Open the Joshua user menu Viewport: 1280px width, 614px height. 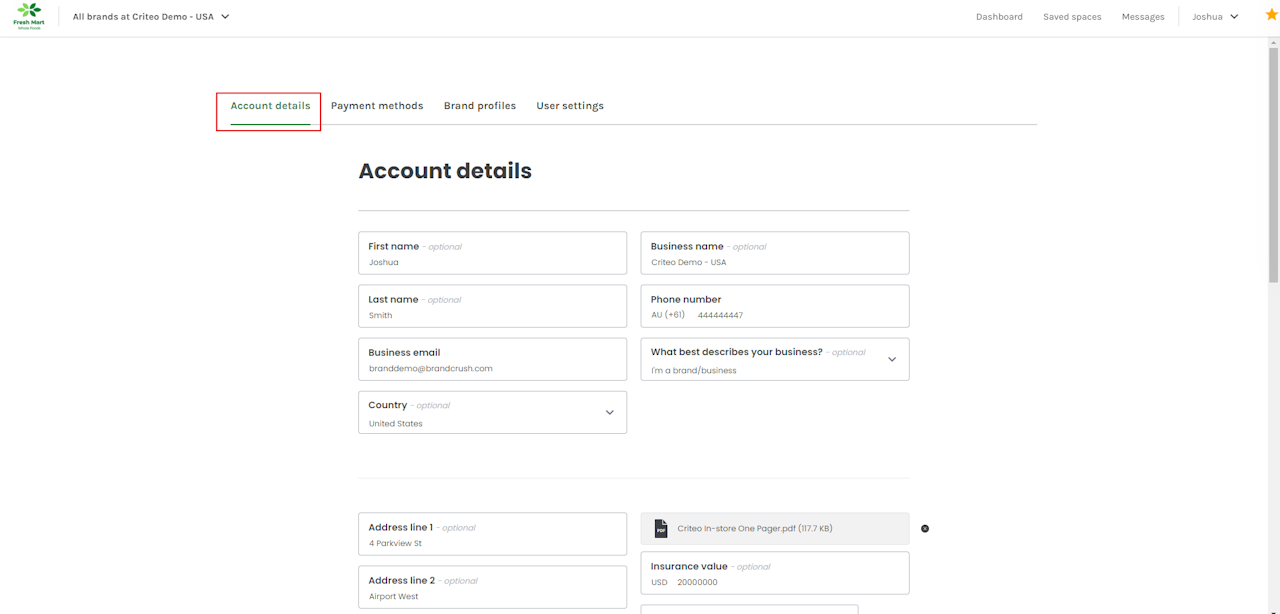[x=1215, y=17]
